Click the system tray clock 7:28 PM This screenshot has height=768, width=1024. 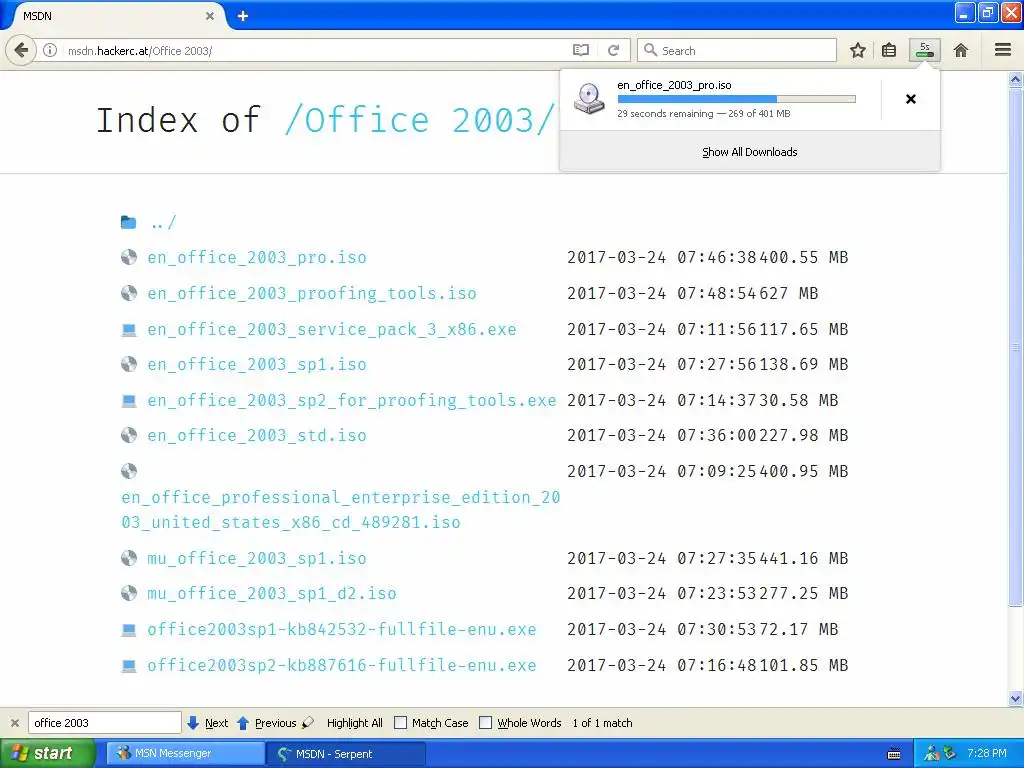(987, 753)
